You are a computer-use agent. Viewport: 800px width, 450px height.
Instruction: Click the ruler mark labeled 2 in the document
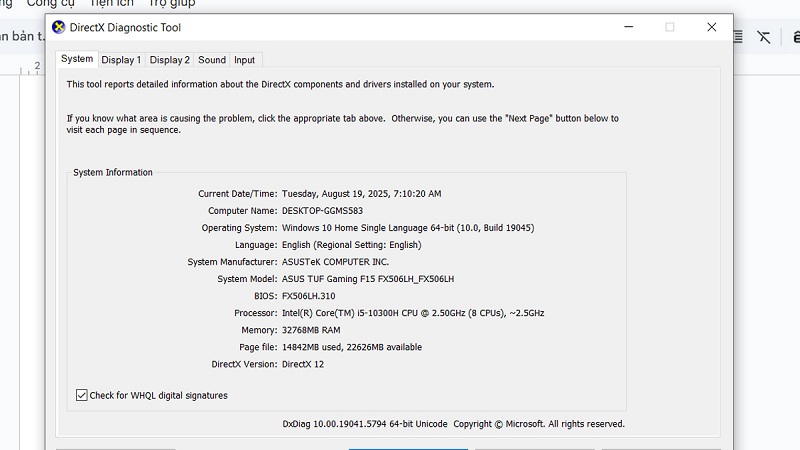tap(37, 65)
